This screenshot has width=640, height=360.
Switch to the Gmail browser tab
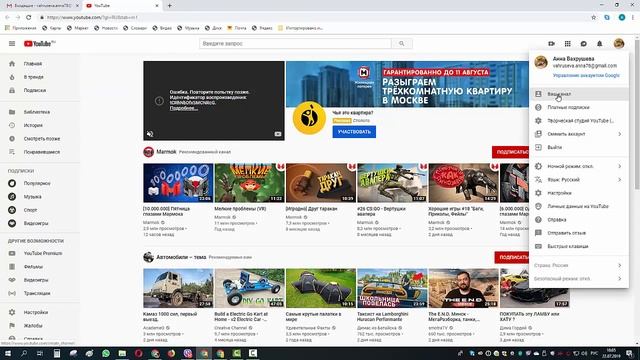tap(41, 6)
